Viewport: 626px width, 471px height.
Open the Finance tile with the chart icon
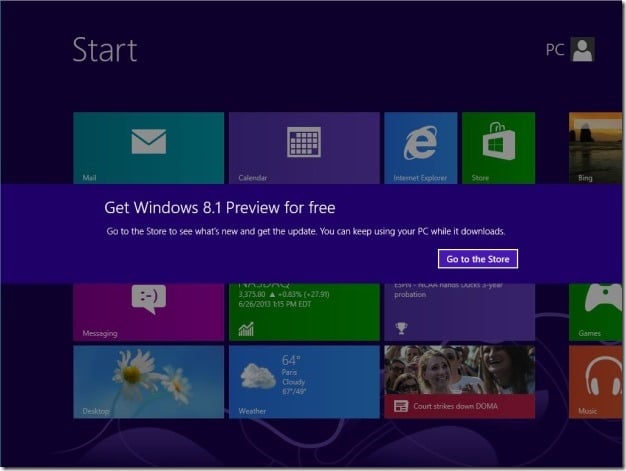pyautogui.click(x=304, y=312)
